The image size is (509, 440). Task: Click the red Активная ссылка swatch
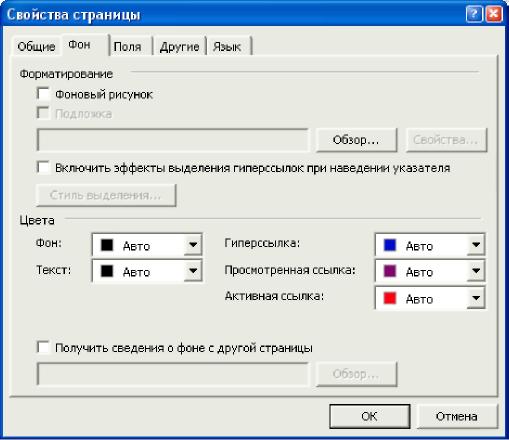pos(390,298)
